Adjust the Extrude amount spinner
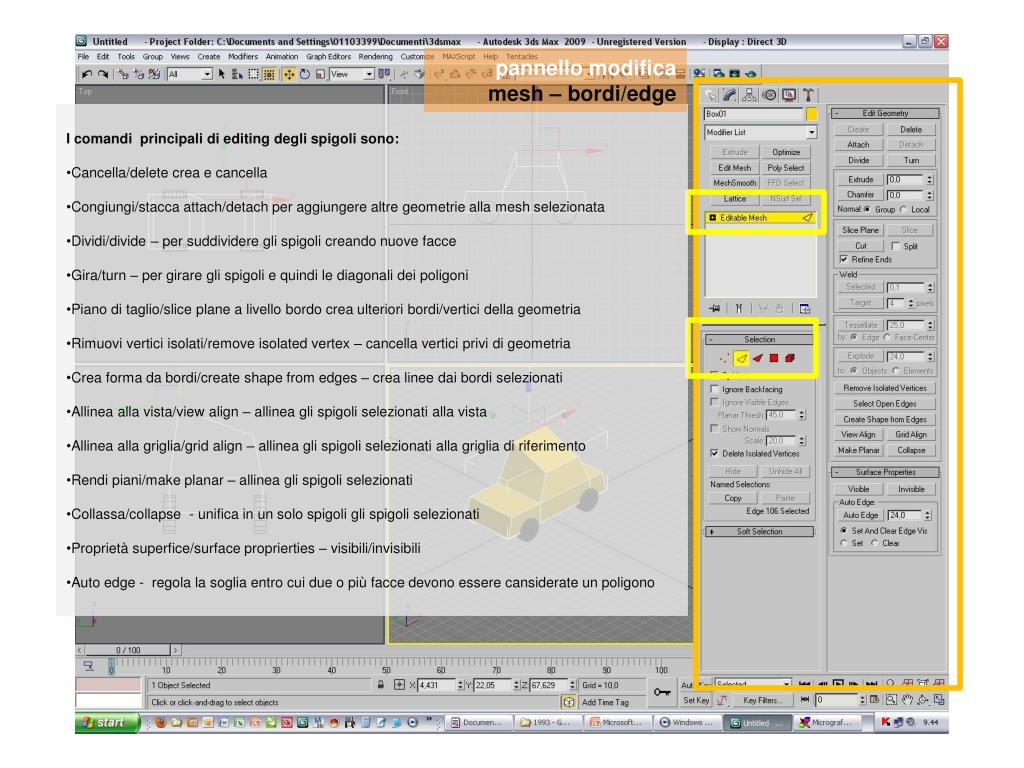Image resolution: width=1024 pixels, height=768 pixels. pyautogui.click(x=930, y=179)
